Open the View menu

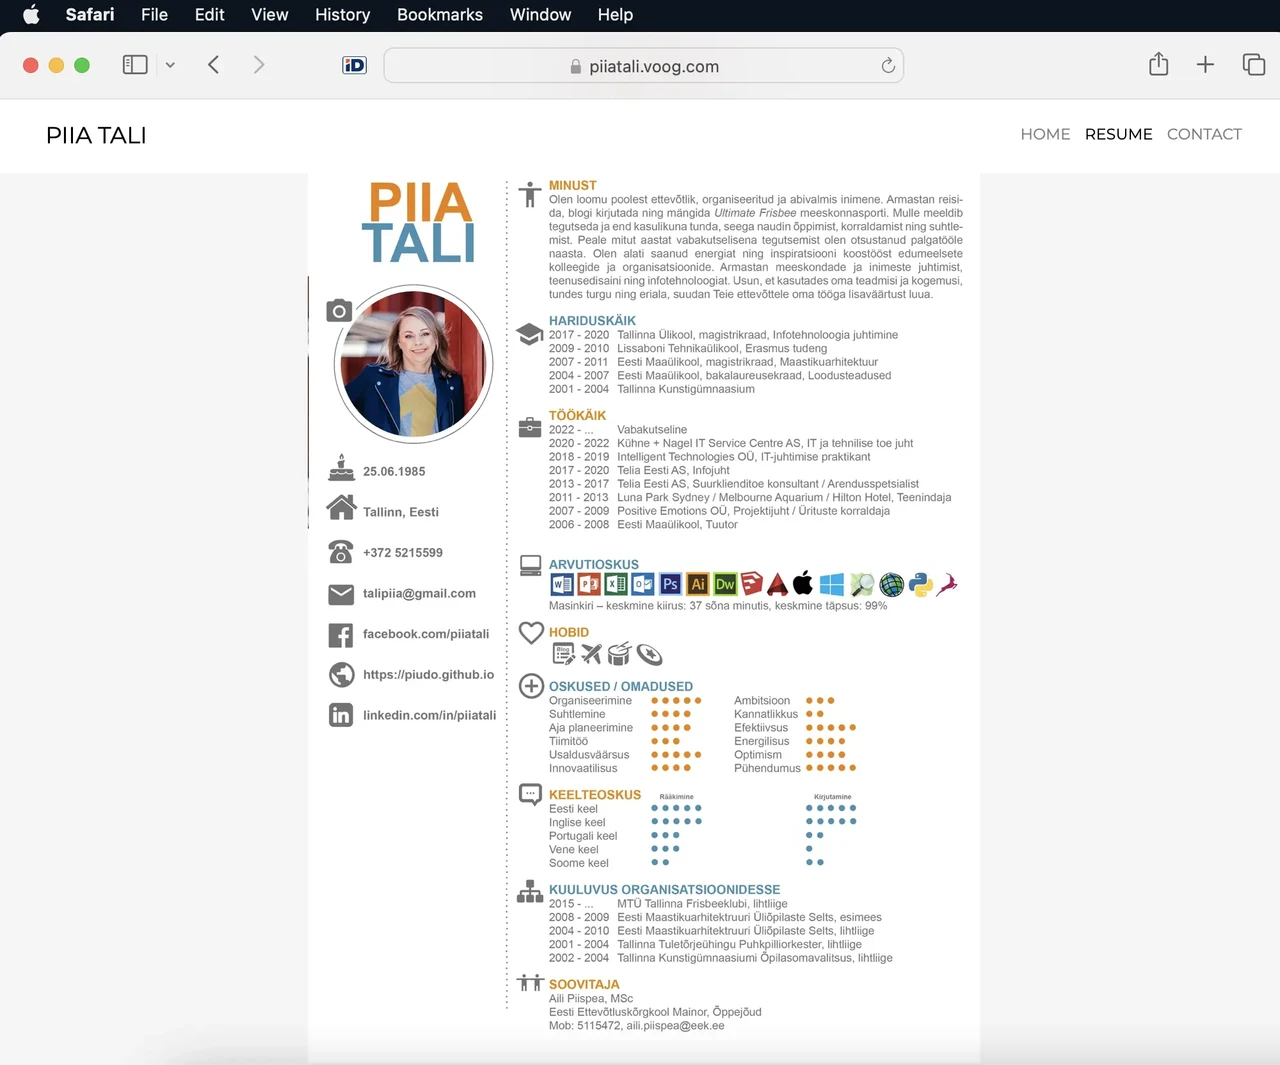pos(270,15)
